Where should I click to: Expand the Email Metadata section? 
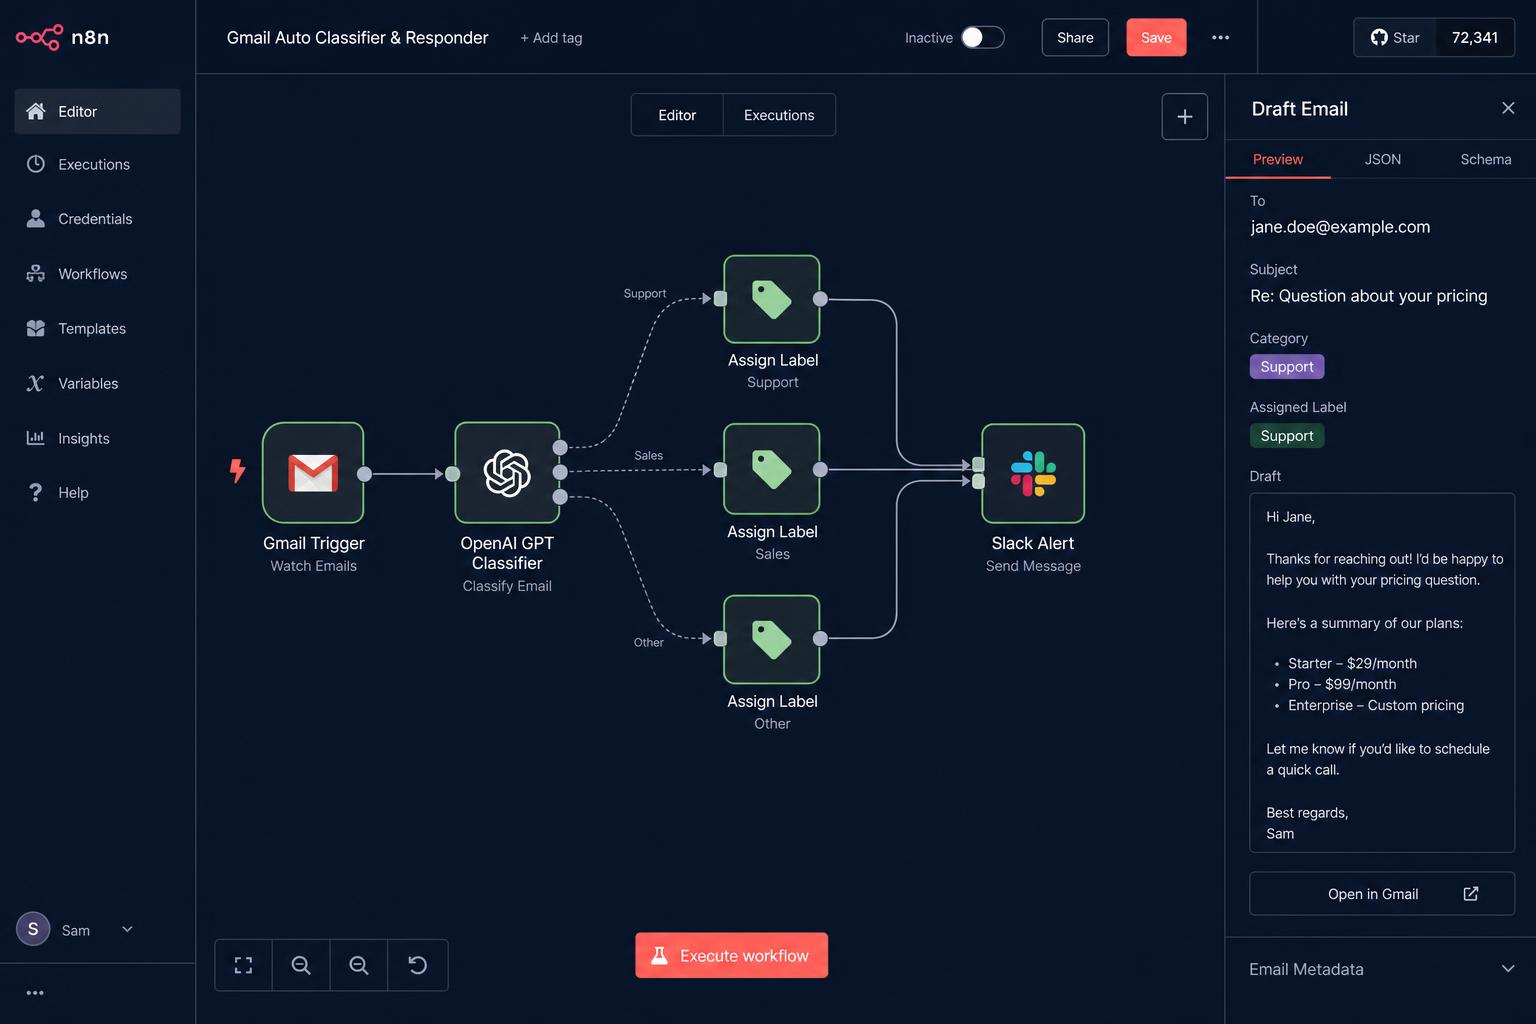click(x=1381, y=969)
